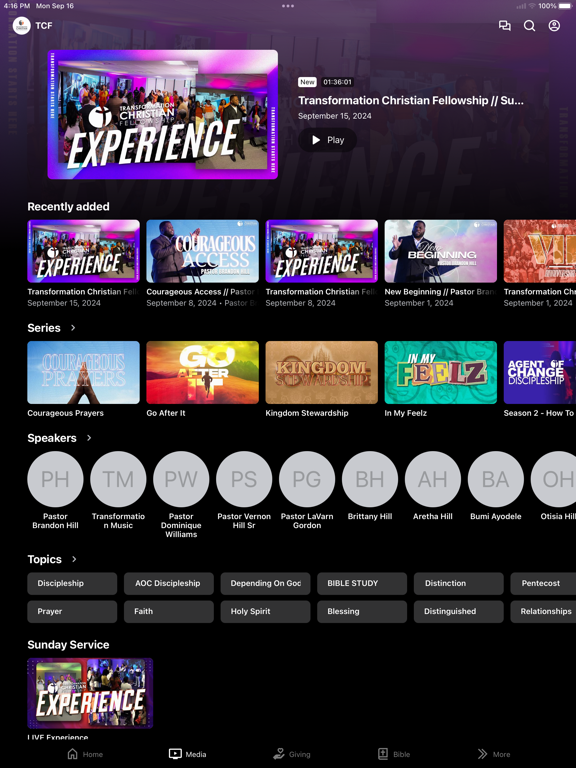Select speaker avatar BH Brittany Hill
Screen dimensions: 576x768
tap(370, 479)
